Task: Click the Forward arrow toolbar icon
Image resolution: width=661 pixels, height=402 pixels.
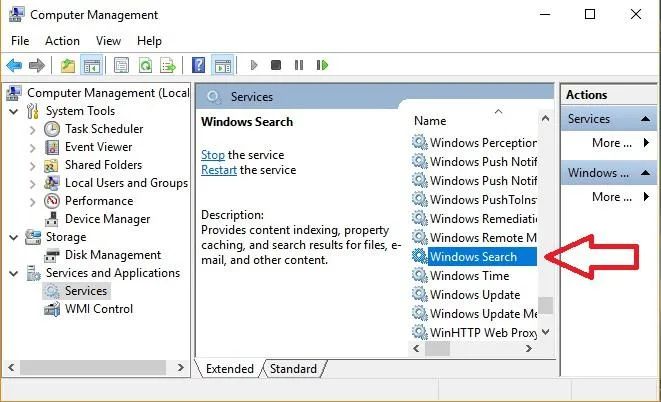Action: [37, 65]
